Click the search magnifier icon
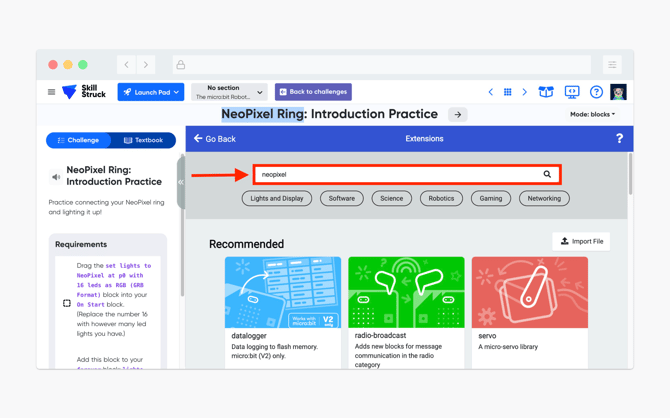670x418 pixels. click(547, 174)
